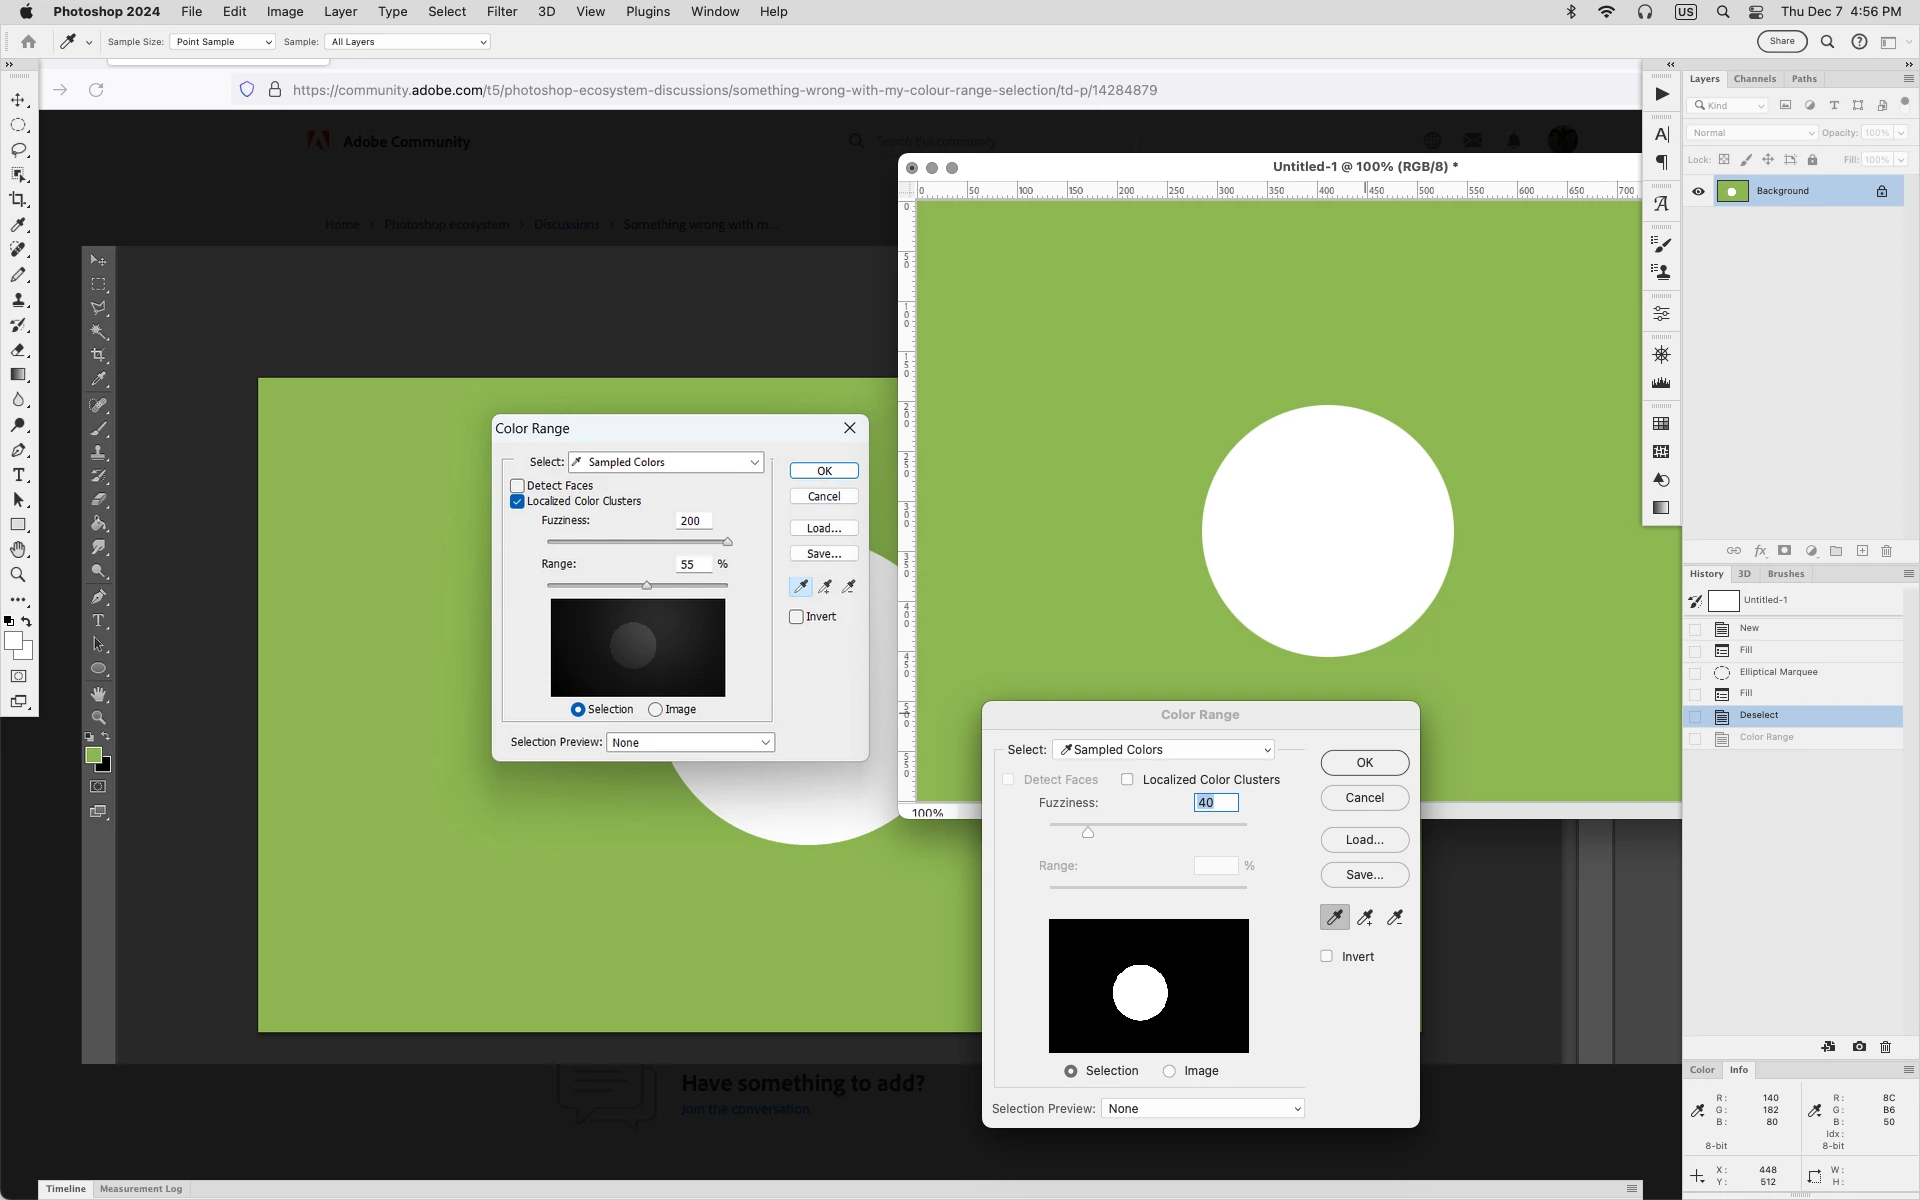Switch to the Channels tab
The image size is (1920, 1200).
pos(1754,79)
